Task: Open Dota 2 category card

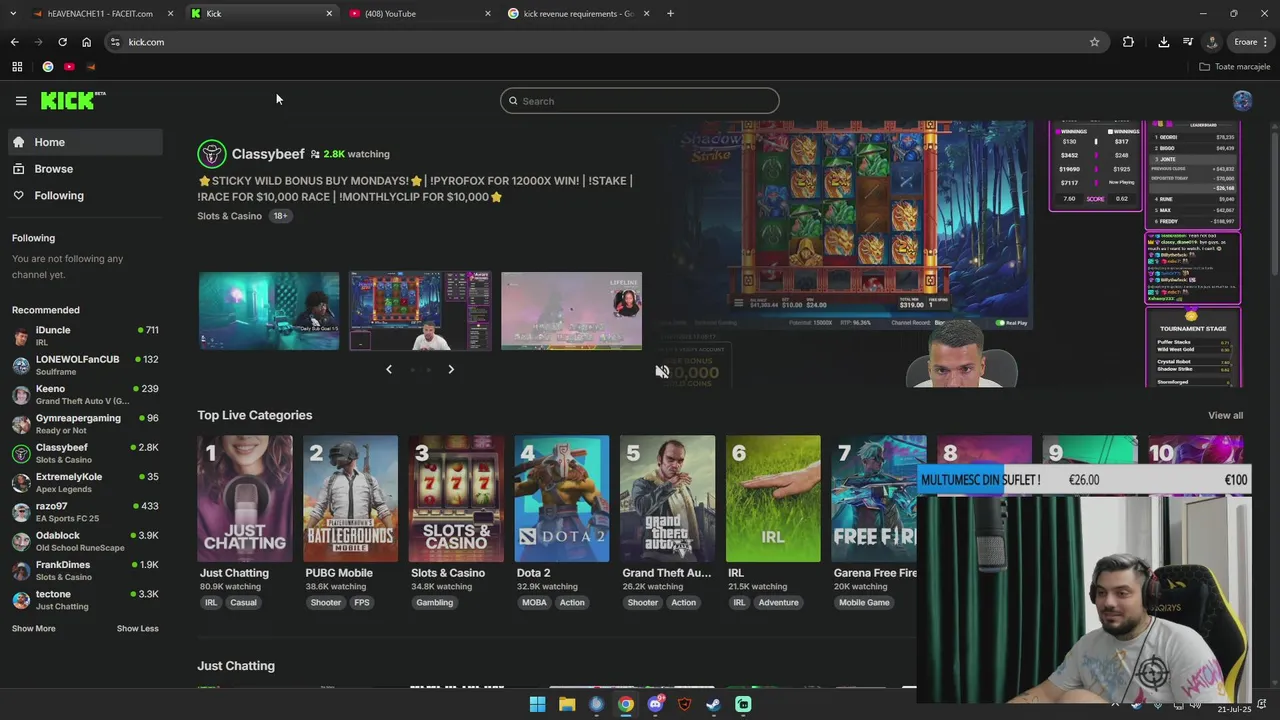Action: pos(562,499)
